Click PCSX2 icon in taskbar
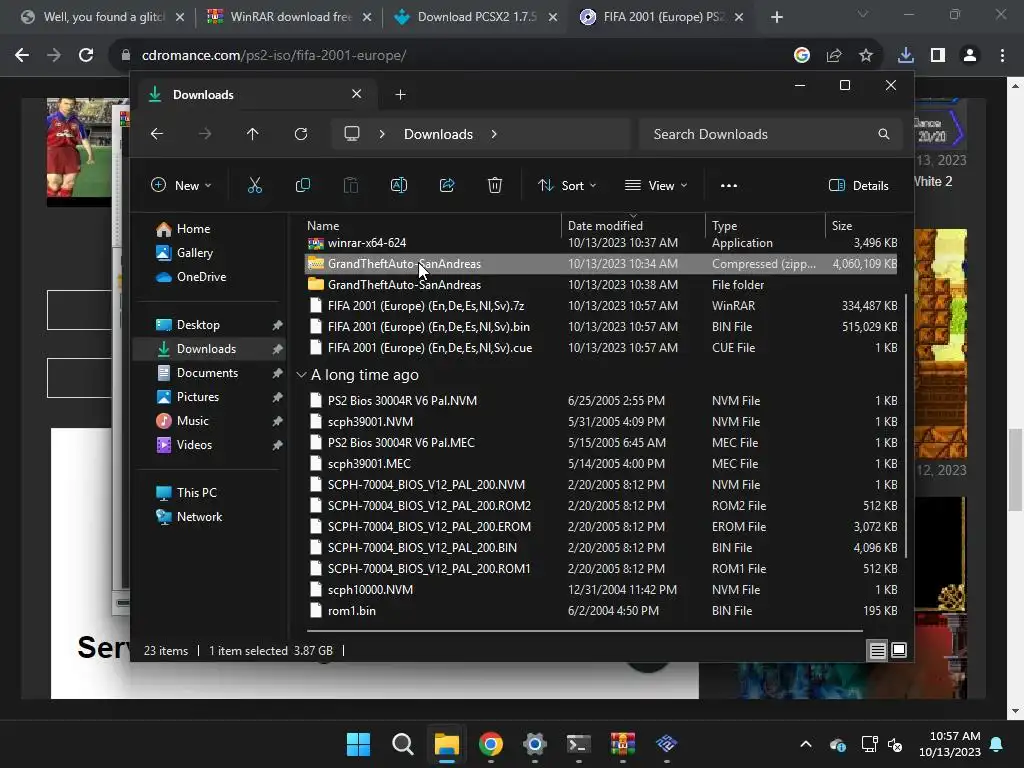 pos(666,744)
